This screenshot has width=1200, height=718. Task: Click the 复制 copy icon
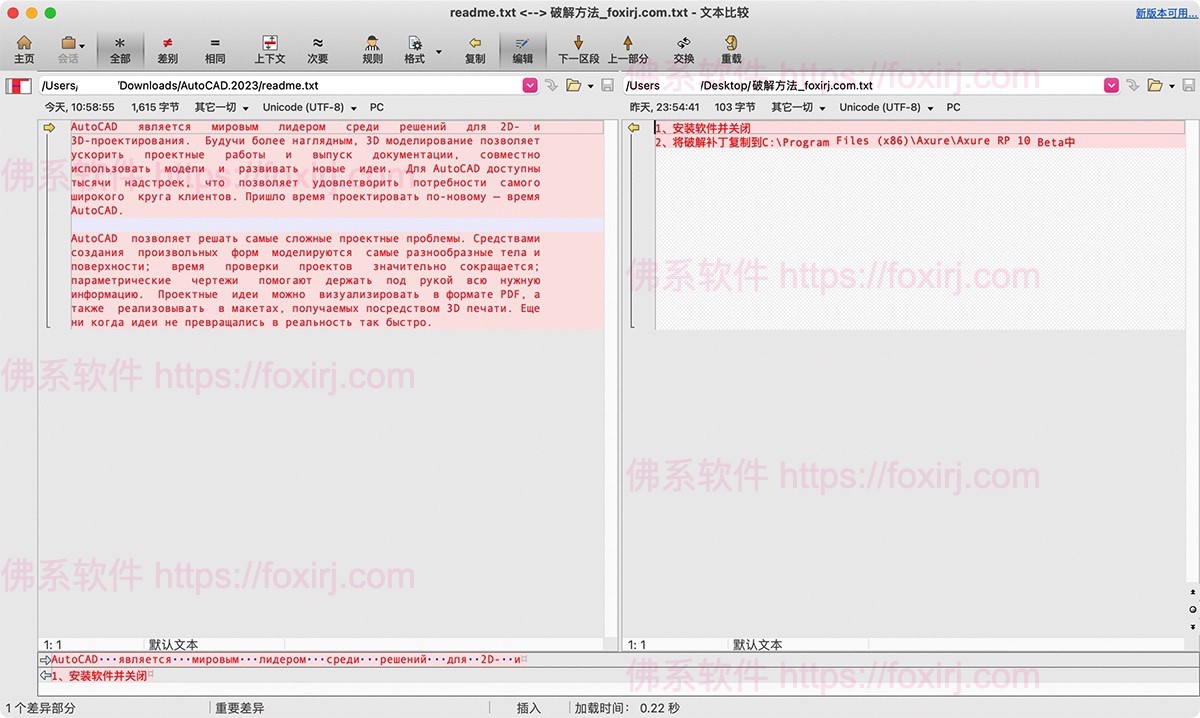pos(474,47)
